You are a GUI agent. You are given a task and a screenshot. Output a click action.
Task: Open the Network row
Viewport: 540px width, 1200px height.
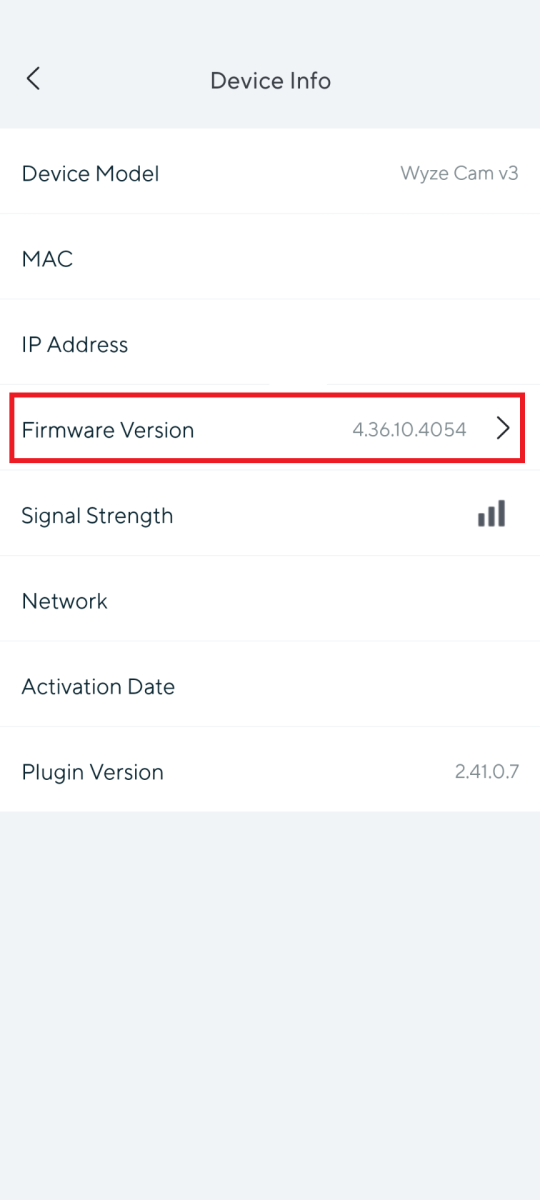pyautogui.click(x=270, y=600)
